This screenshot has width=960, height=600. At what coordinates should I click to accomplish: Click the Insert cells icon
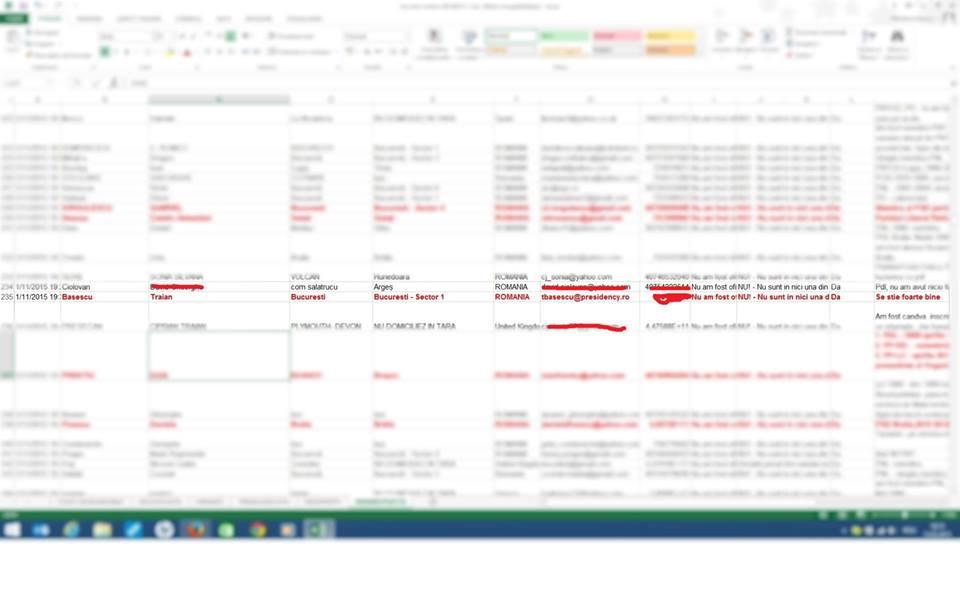(722, 39)
